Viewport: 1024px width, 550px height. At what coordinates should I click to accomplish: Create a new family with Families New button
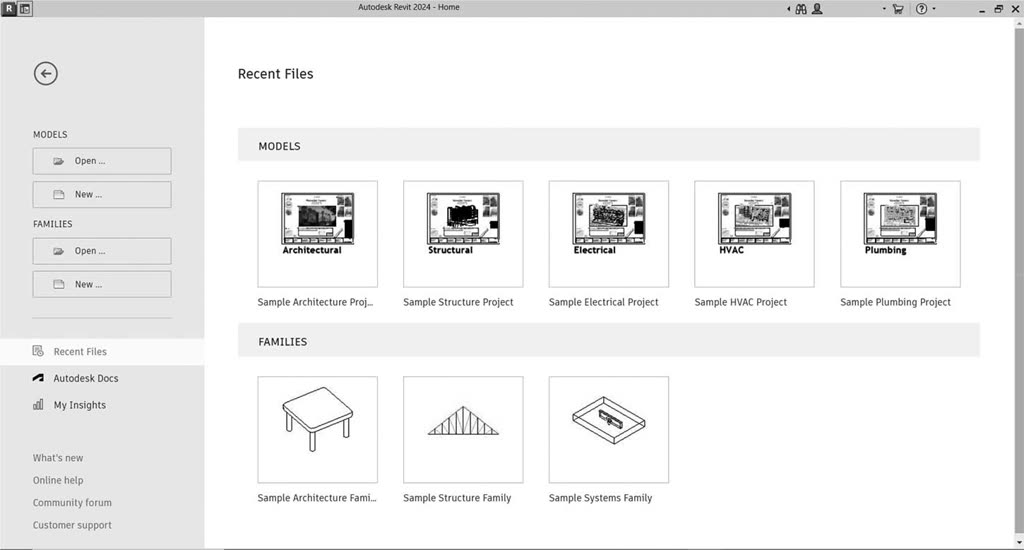[x=102, y=284]
